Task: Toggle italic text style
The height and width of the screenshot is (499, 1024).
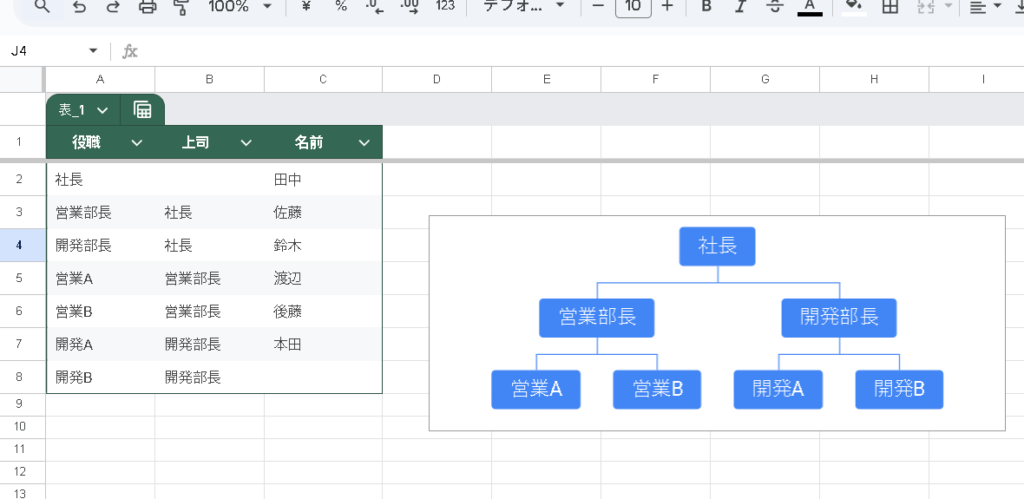Action: (740, 6)
